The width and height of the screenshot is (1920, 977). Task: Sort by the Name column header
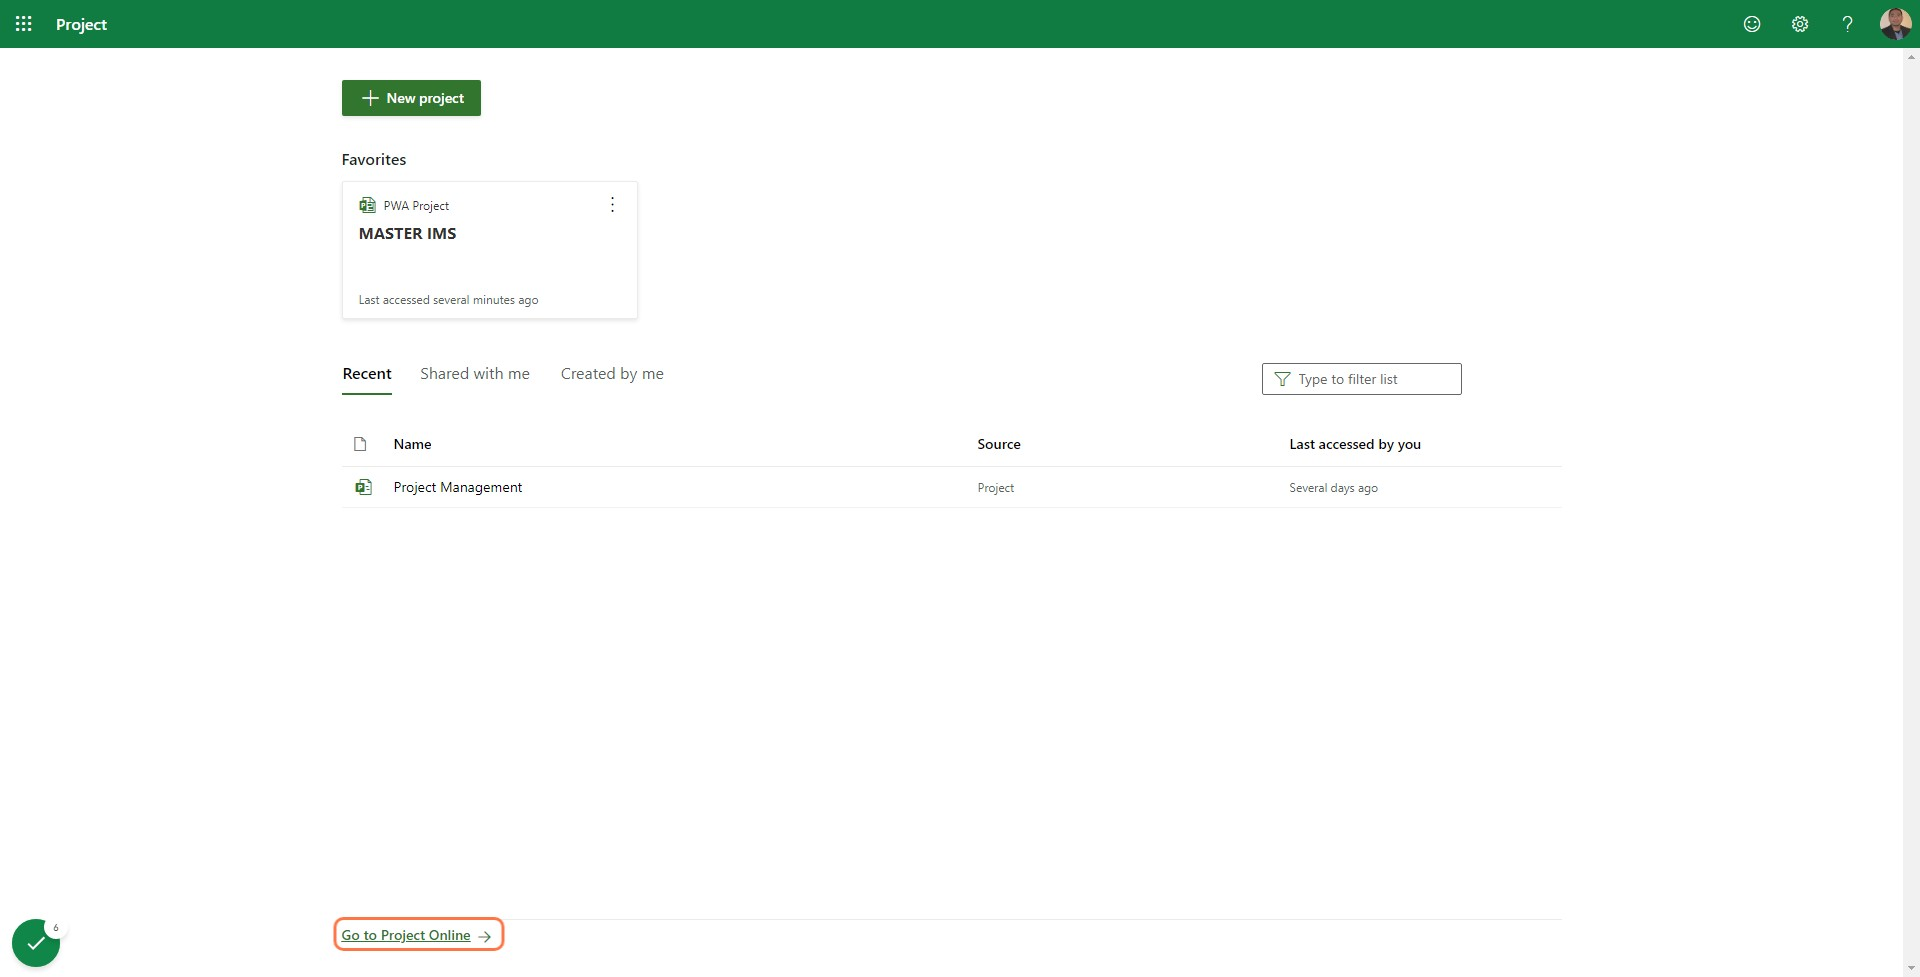click(412, 444)
